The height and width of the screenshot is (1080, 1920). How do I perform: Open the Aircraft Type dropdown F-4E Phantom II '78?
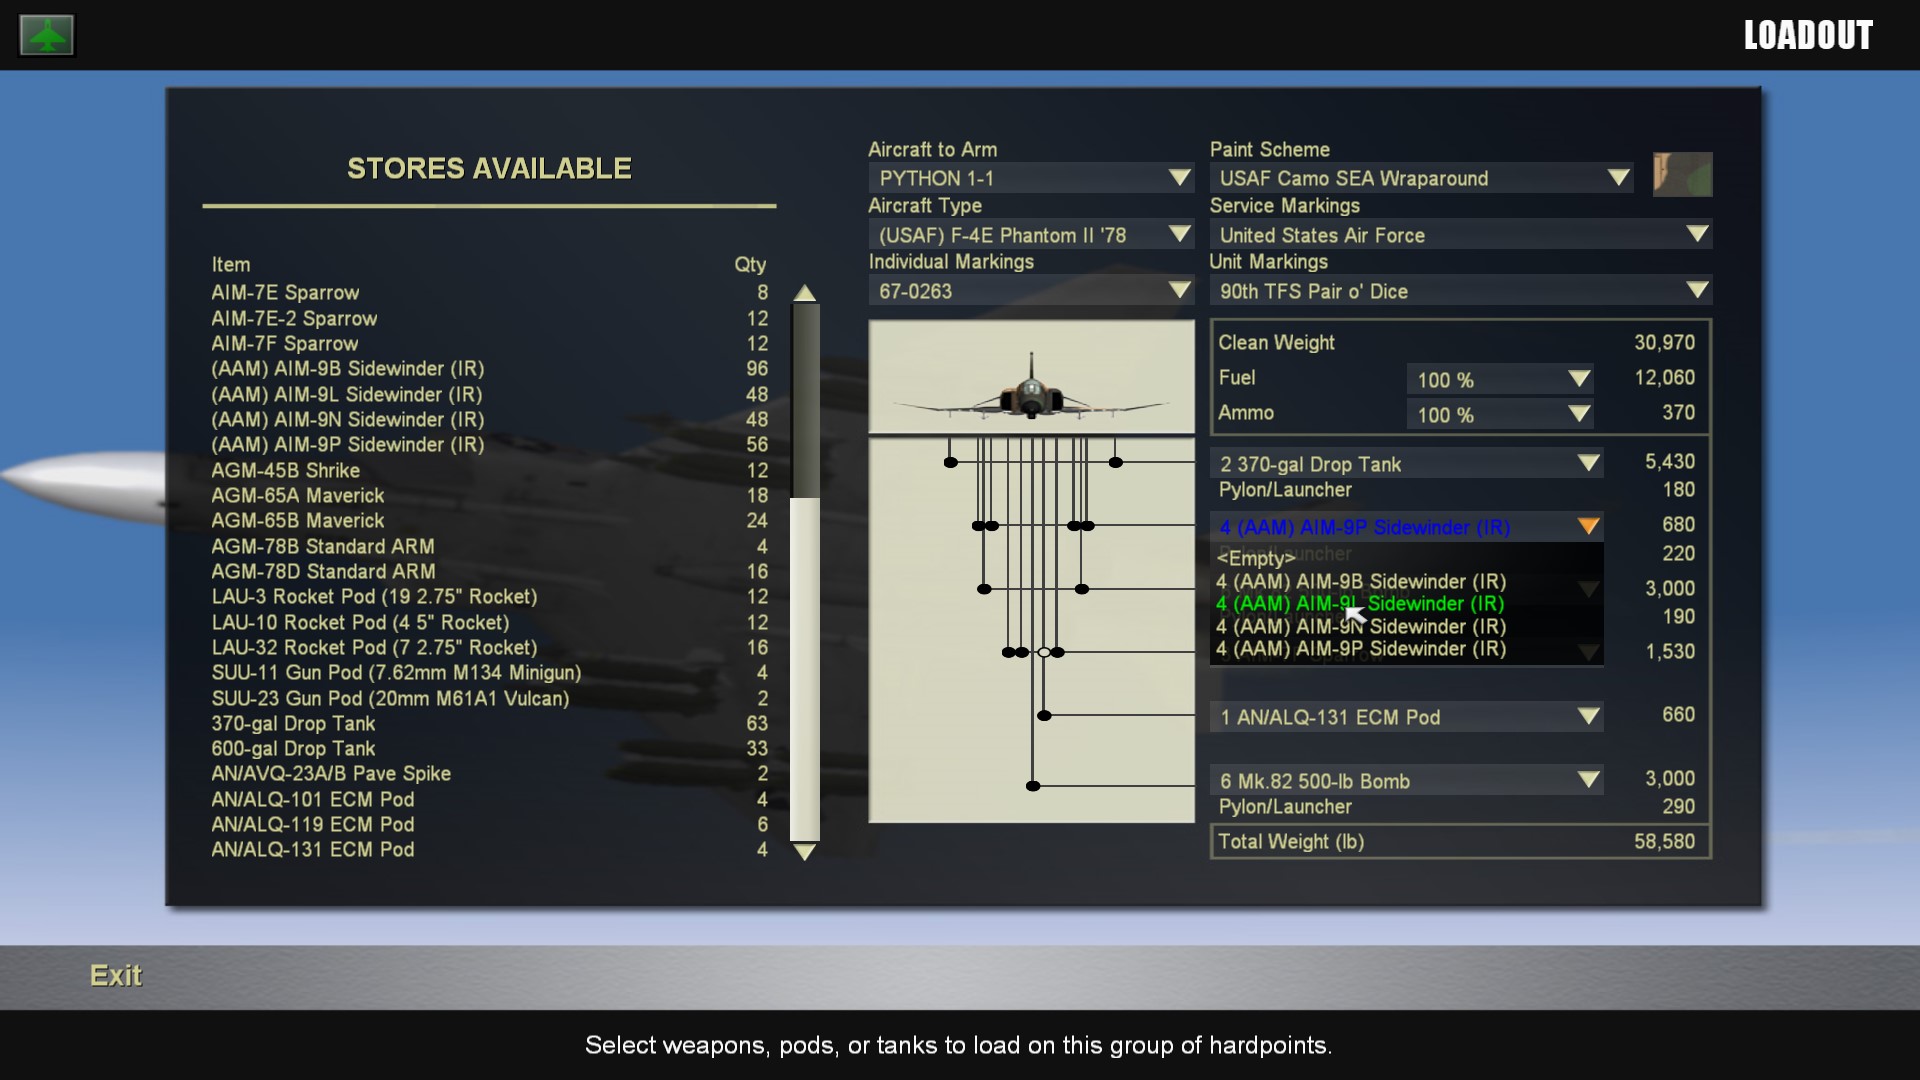pyautogui.click(x=1031, y=235)
